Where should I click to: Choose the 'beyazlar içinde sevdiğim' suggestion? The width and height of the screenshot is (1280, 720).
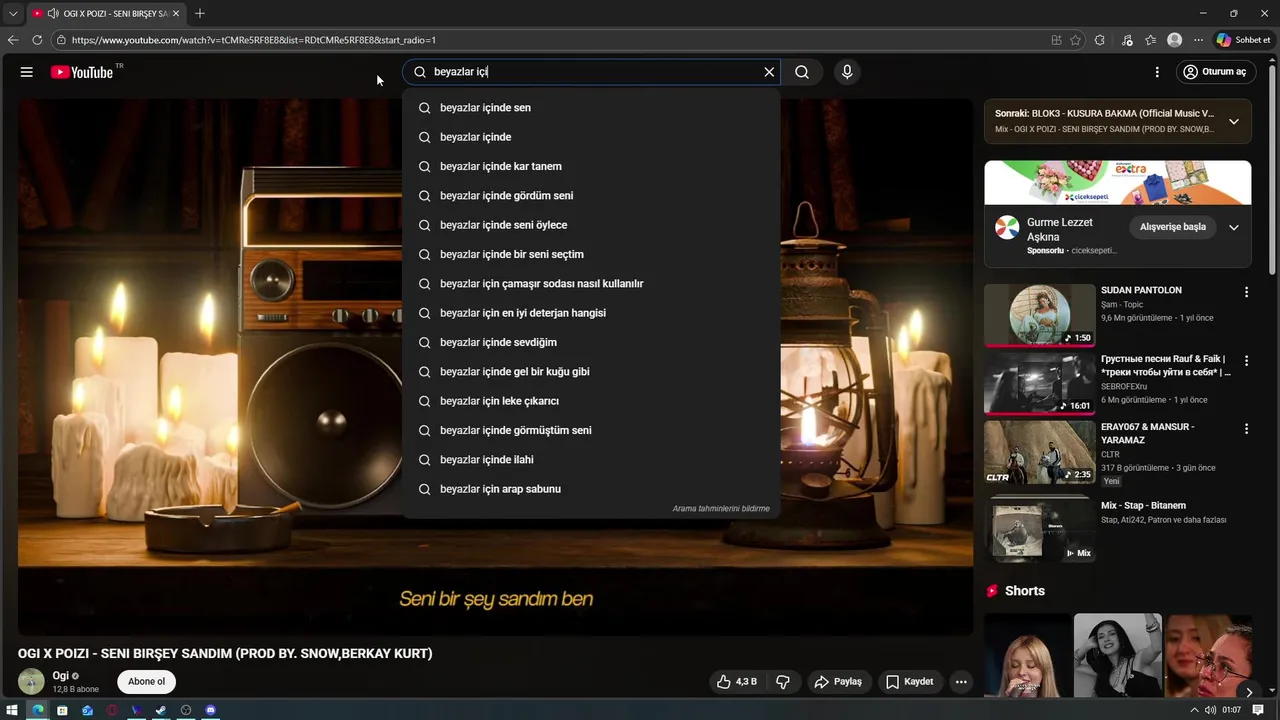[591, 342]
